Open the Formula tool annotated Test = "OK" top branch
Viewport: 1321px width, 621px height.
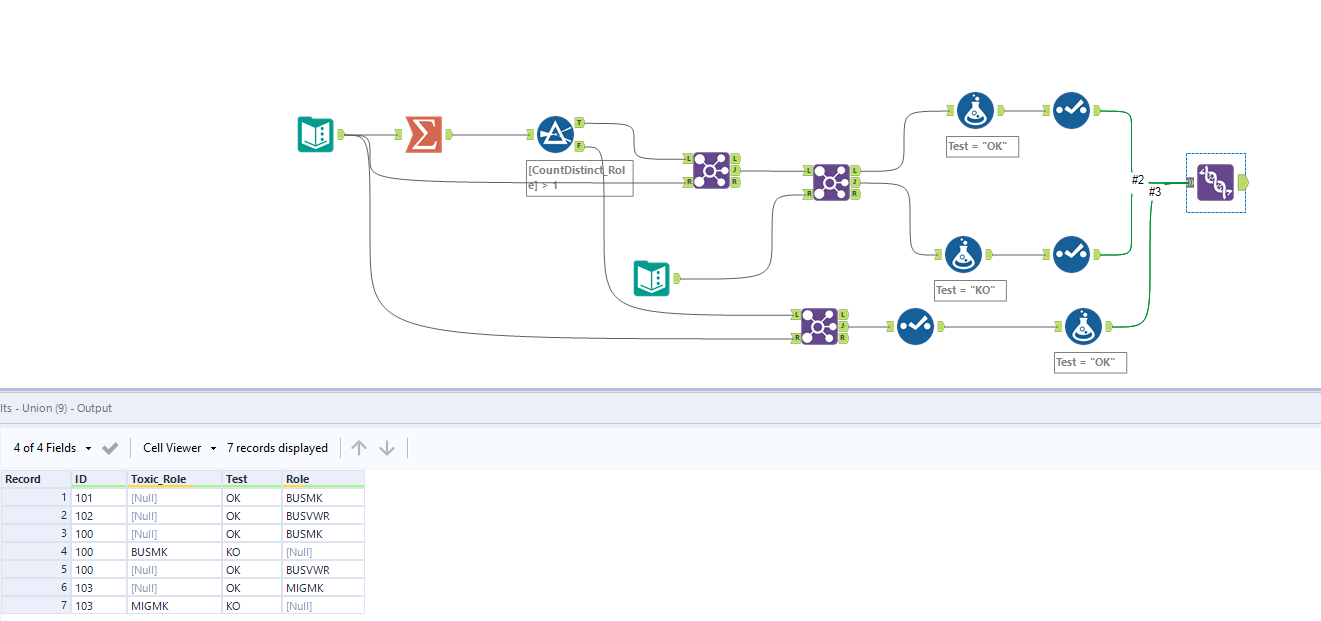[975, 110]
